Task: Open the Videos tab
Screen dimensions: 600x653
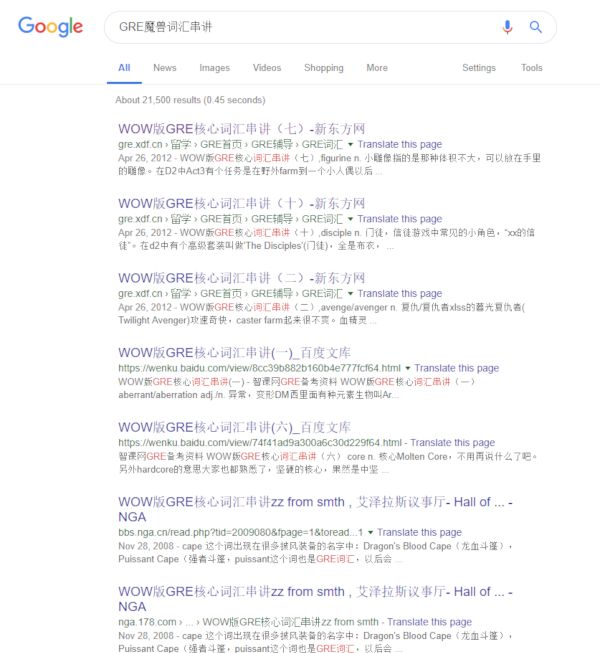Action: pyautogui.click(x=267, y=68)
